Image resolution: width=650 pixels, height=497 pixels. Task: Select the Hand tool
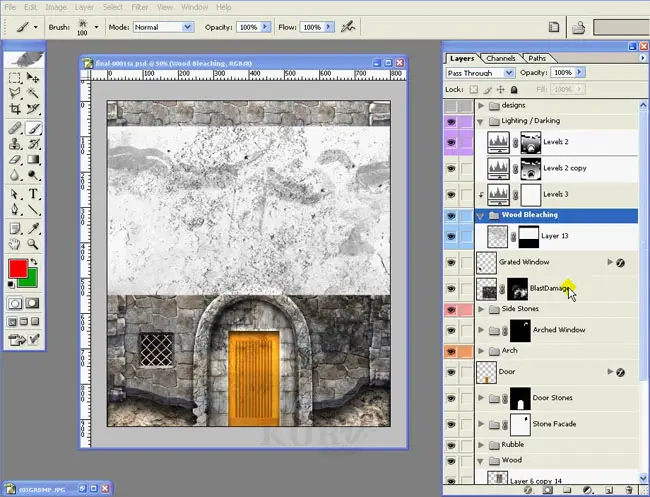tap(15, 244)
